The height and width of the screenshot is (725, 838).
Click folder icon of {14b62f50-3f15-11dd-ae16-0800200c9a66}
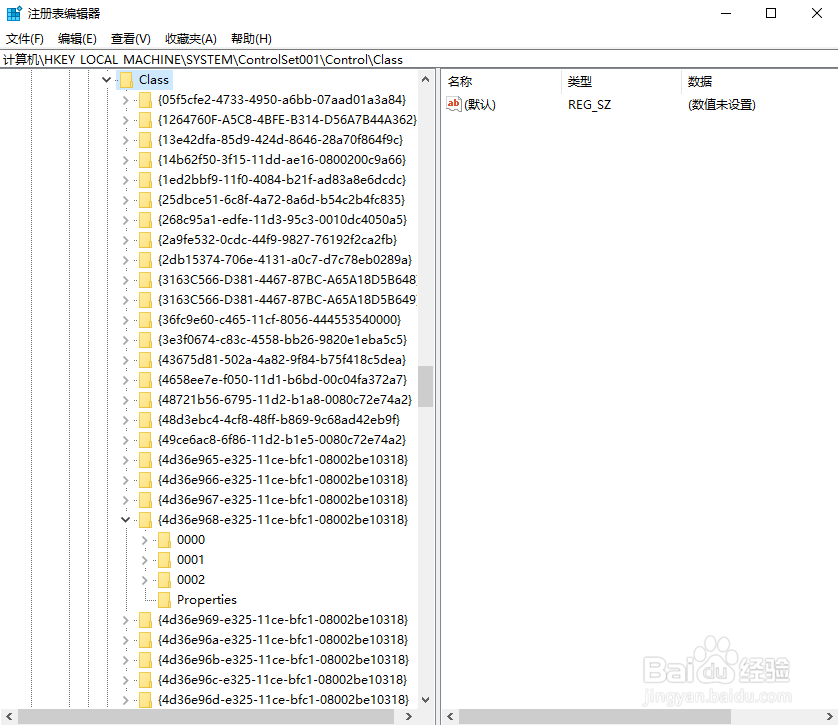pyautogui.click(x=145, y=160)
